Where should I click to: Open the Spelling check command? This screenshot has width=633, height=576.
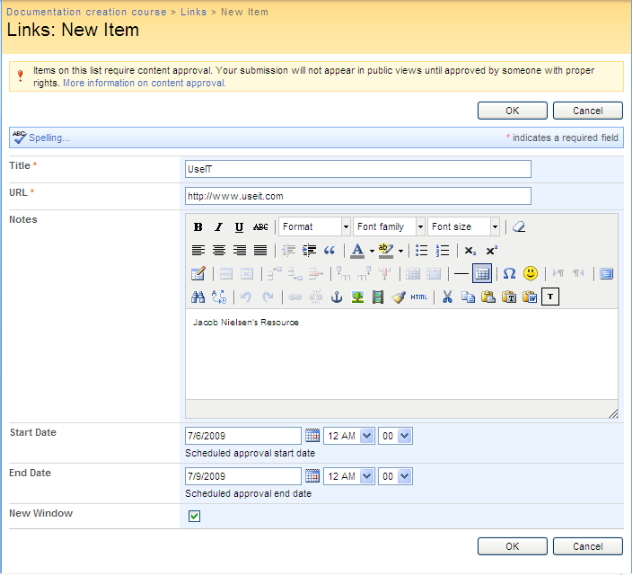[x=41, y=138]
